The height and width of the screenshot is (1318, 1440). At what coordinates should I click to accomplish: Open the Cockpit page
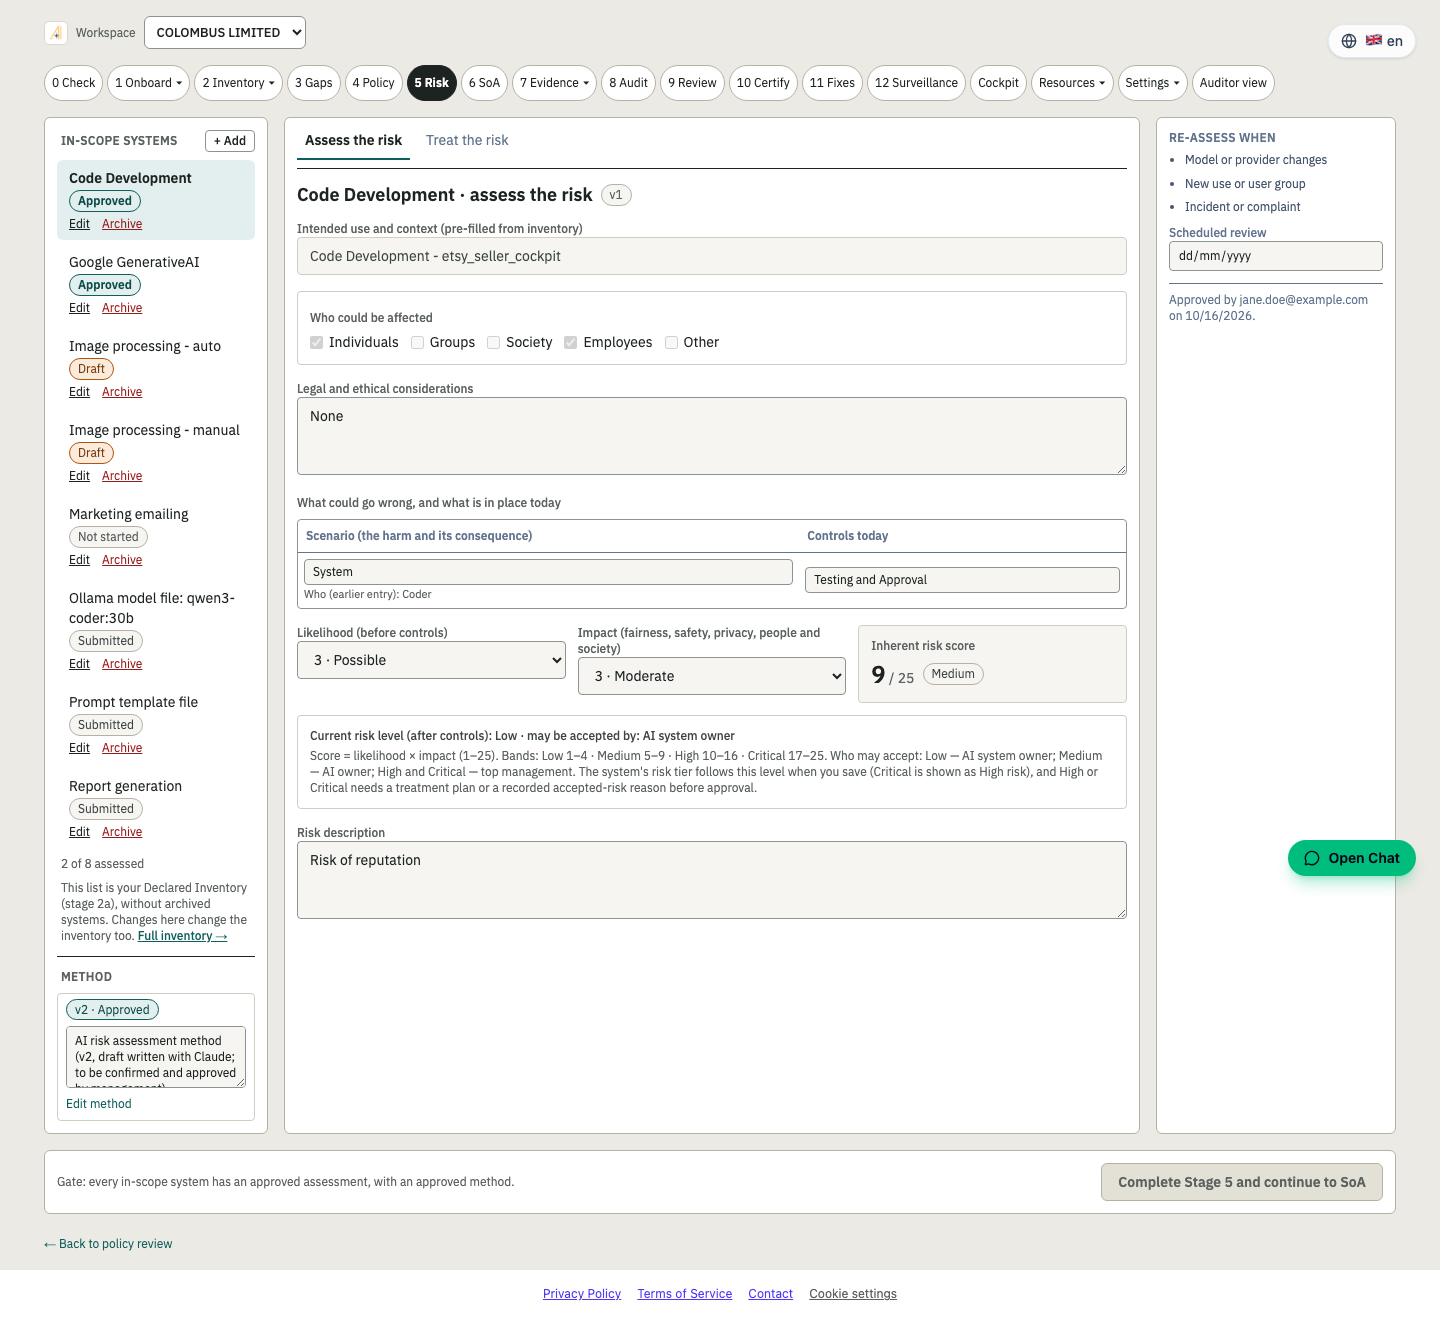tap(998, 83)
